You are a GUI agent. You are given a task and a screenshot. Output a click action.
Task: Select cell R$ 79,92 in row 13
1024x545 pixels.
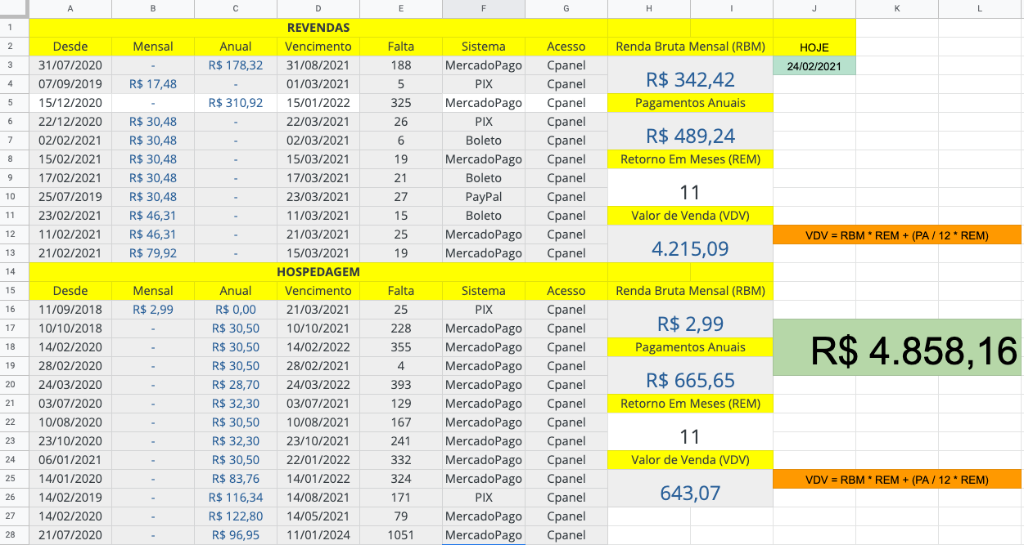coord(153,253)
